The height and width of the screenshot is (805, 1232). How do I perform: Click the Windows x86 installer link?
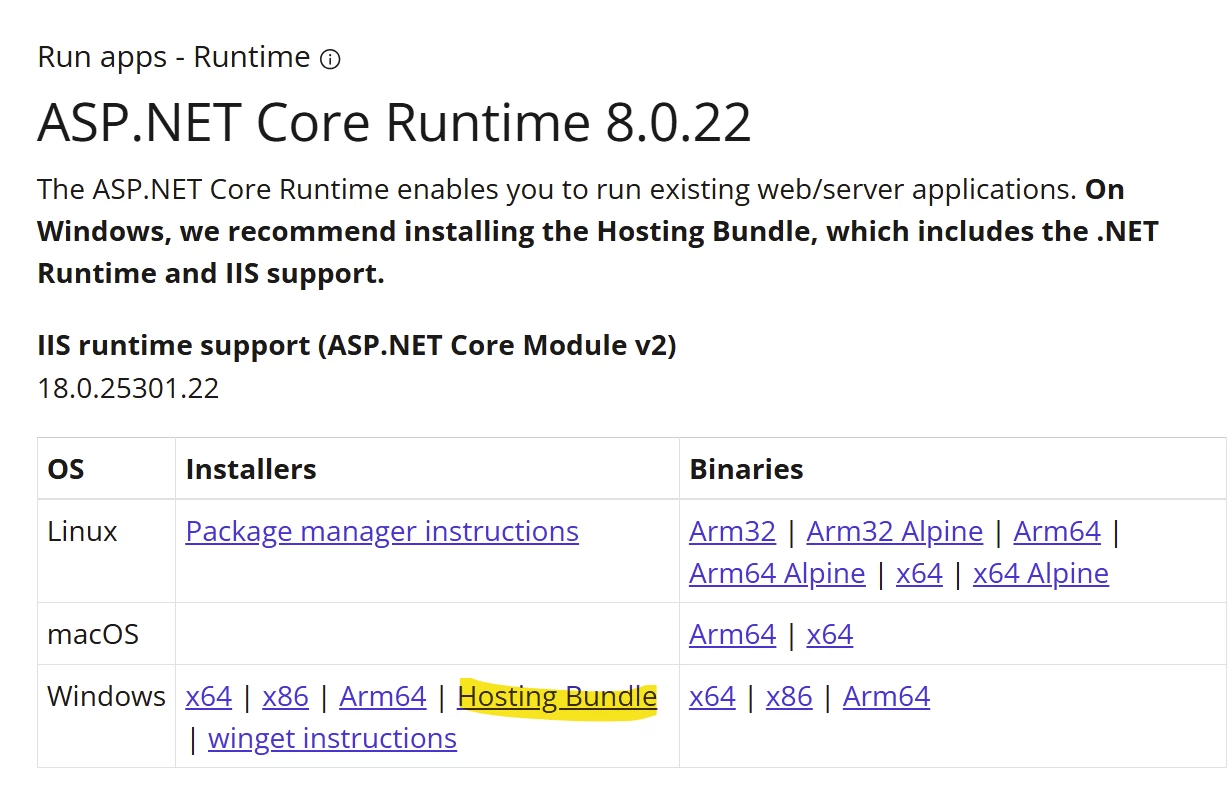click(x=285, y=696)
